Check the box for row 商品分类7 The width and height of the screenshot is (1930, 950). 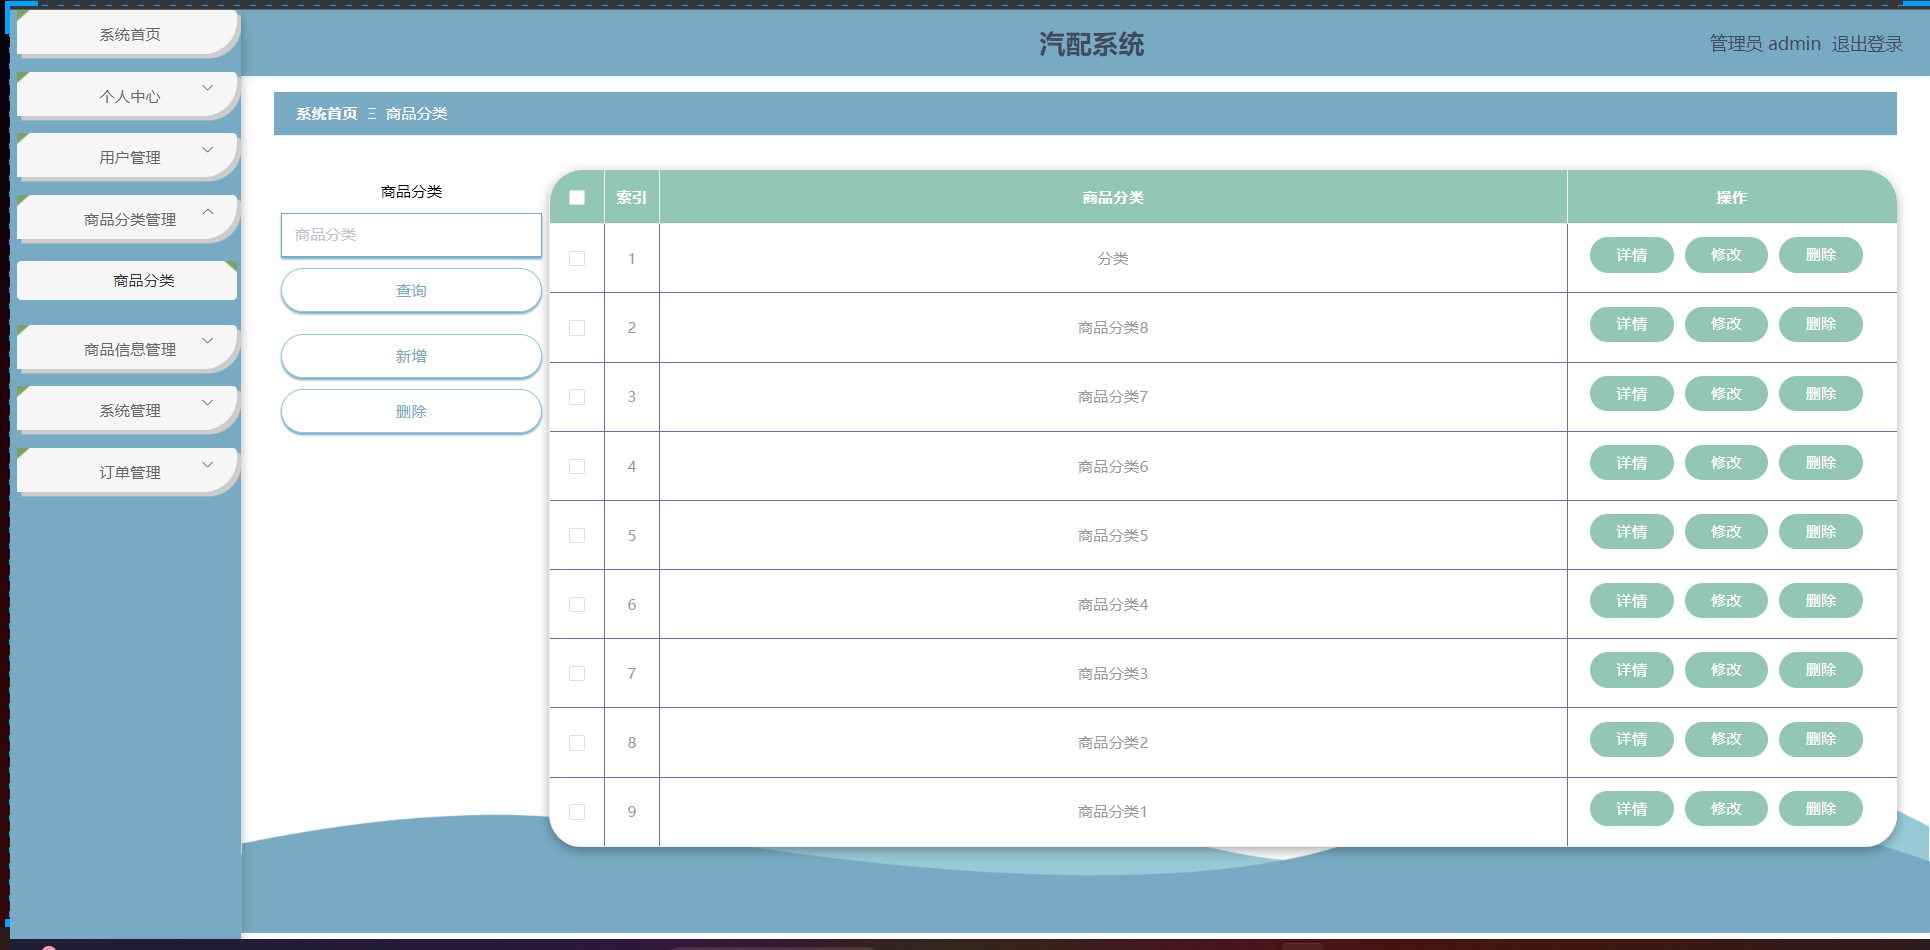577,397
